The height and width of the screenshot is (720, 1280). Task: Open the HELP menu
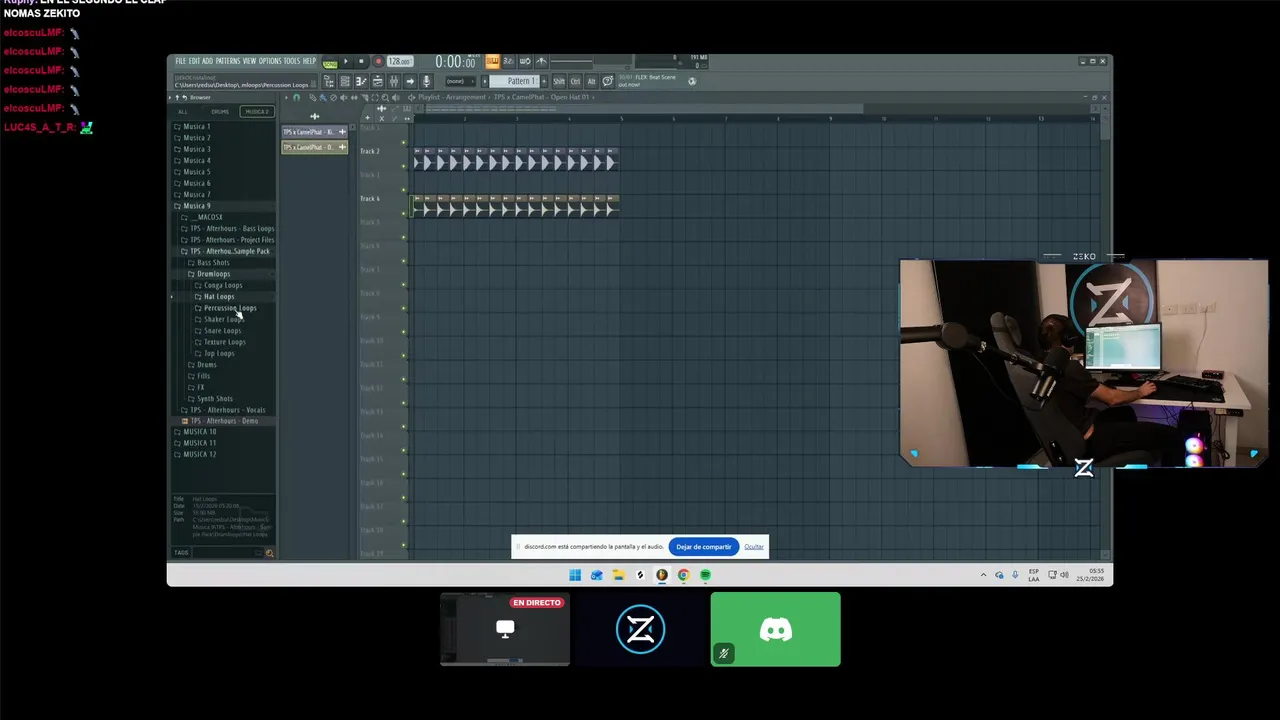point(309,61)
